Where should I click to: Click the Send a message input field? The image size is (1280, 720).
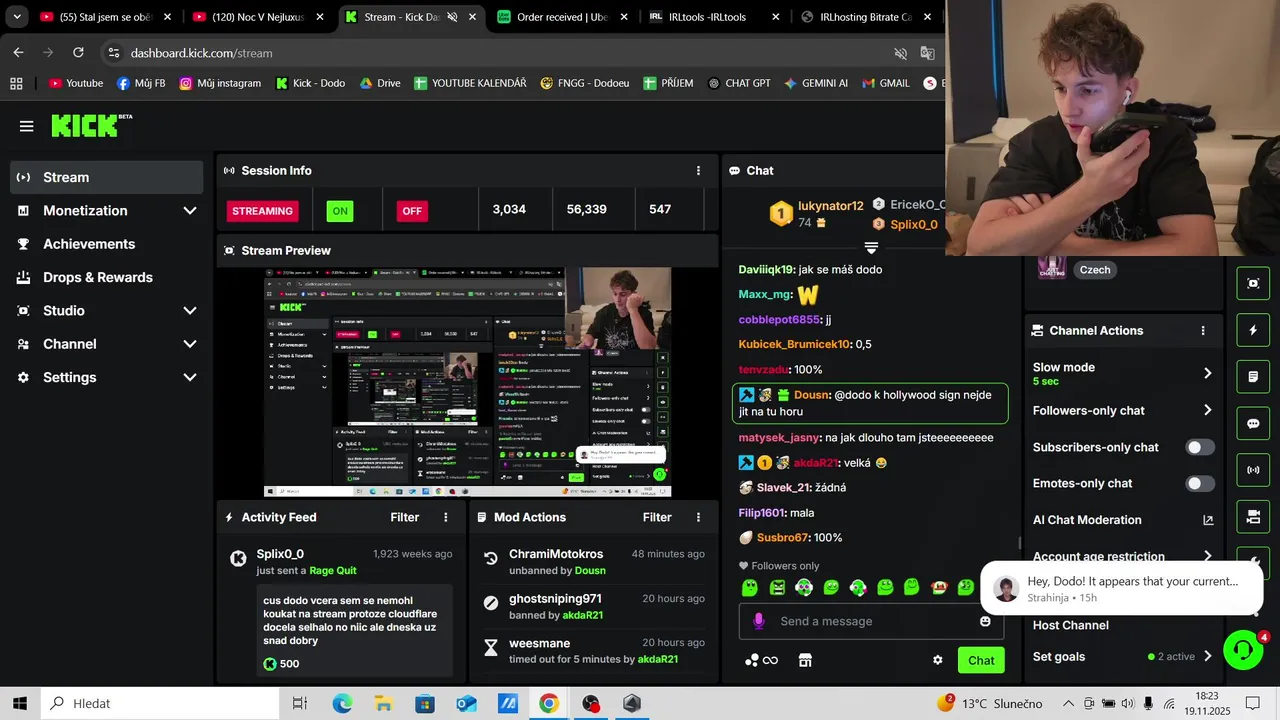(x=870, y=621)
